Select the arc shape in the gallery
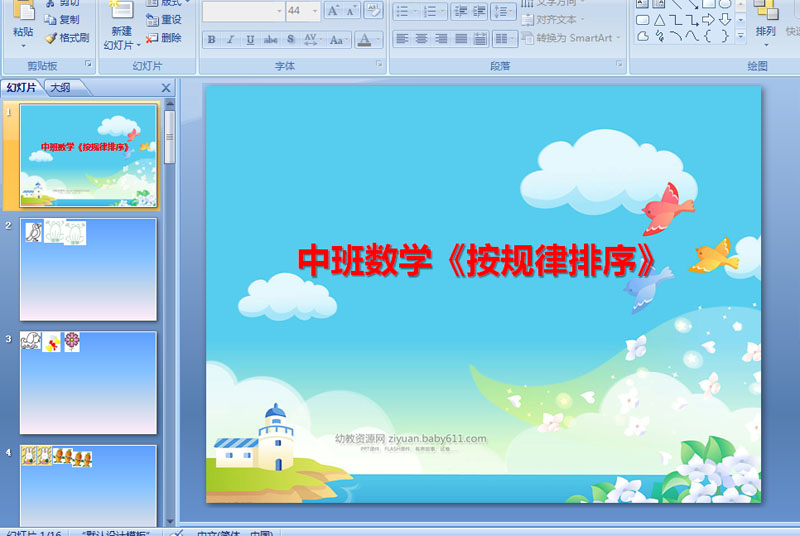The image size is (800, 536). (x=676, y=37)
